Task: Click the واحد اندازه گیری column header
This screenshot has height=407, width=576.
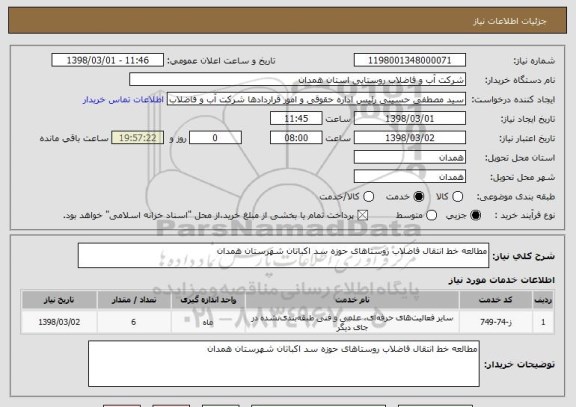Action: (x=208, y=300)
